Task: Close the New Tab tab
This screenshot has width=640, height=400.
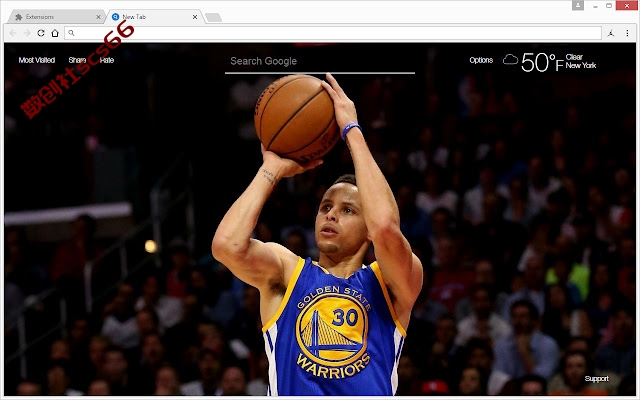Action: [195, 17]
